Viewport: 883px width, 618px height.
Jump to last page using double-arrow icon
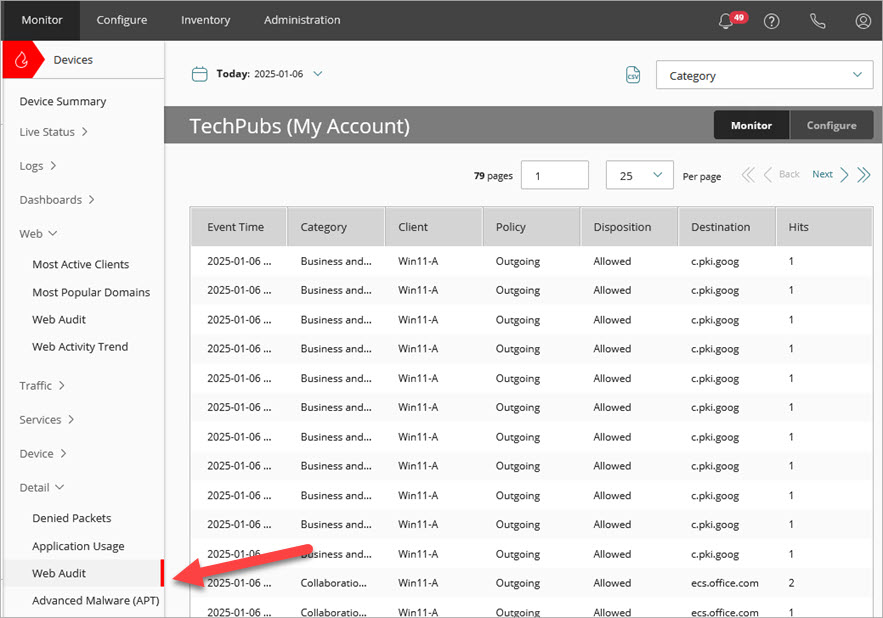click(864, 174)
